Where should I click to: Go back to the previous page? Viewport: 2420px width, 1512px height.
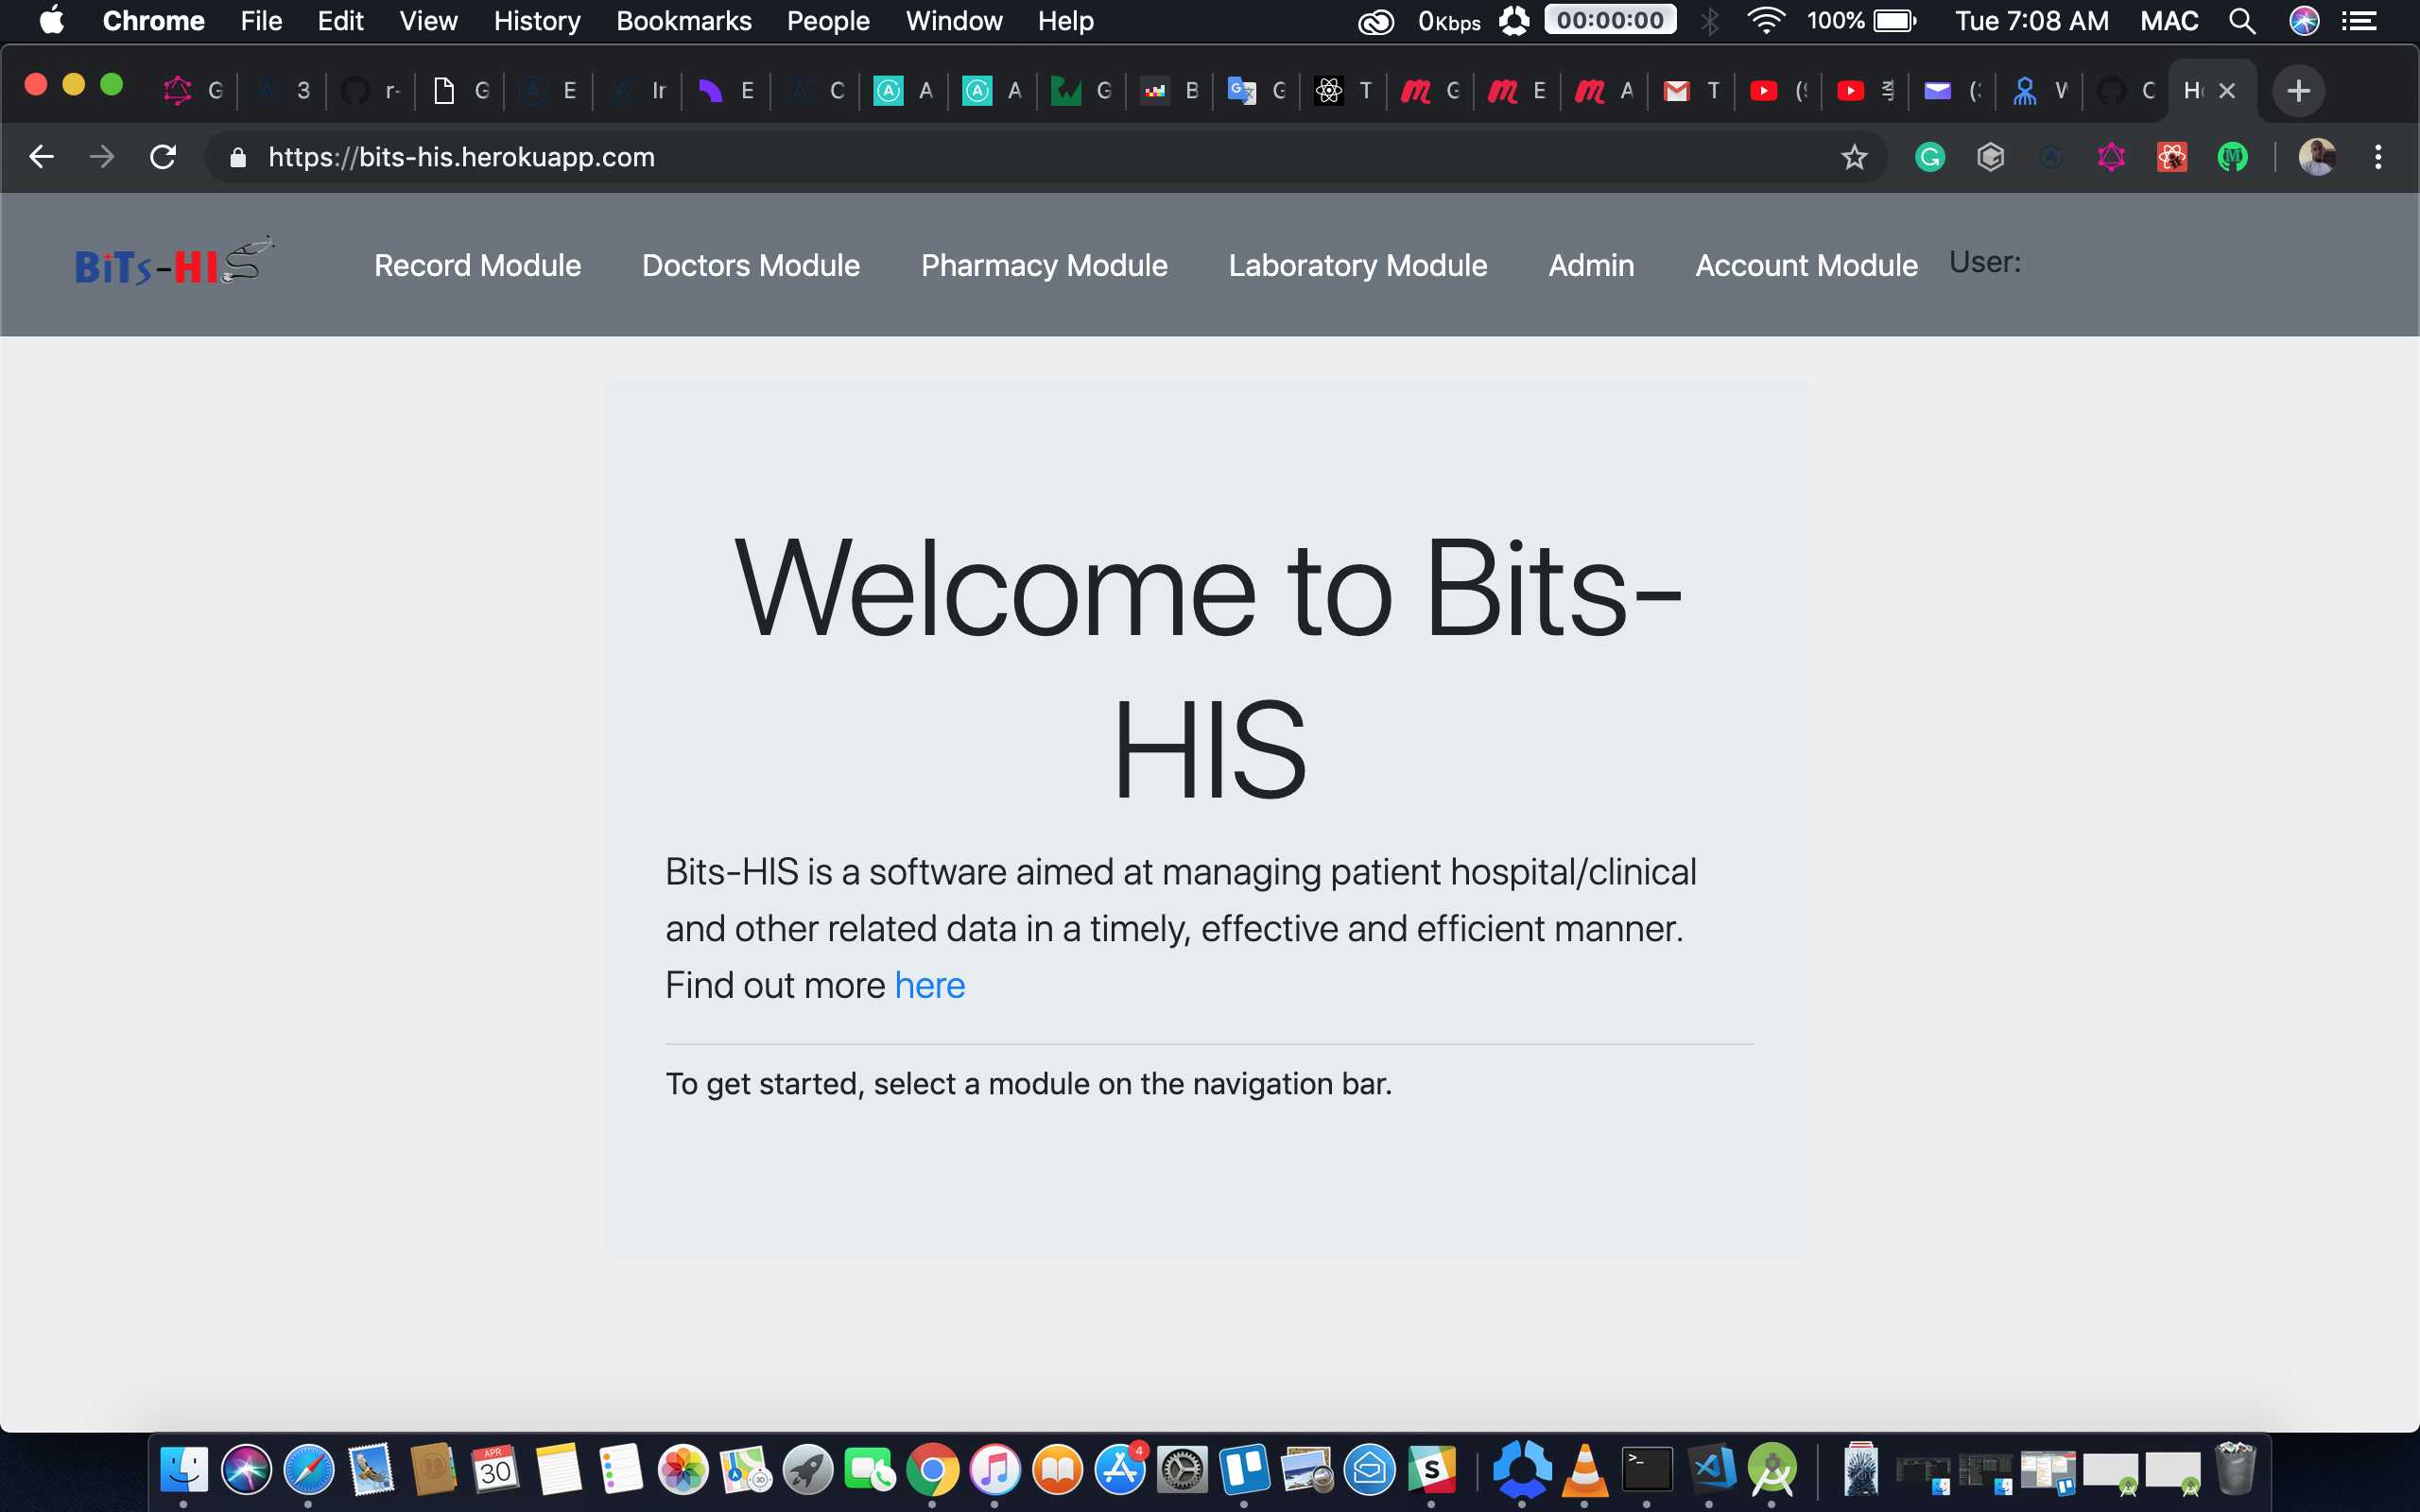tap(41, 157)
